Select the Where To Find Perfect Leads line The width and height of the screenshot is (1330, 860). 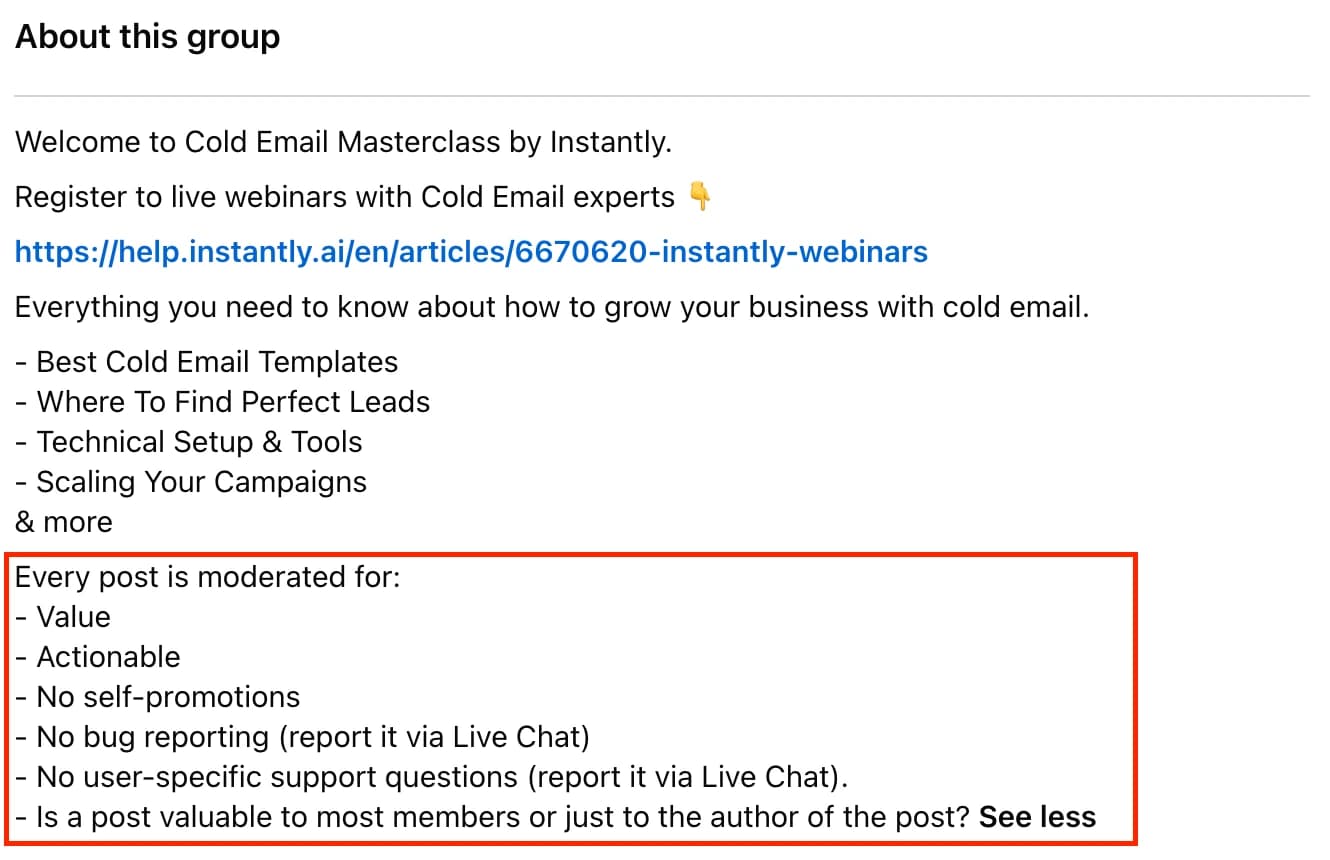[x=223, y=402]
